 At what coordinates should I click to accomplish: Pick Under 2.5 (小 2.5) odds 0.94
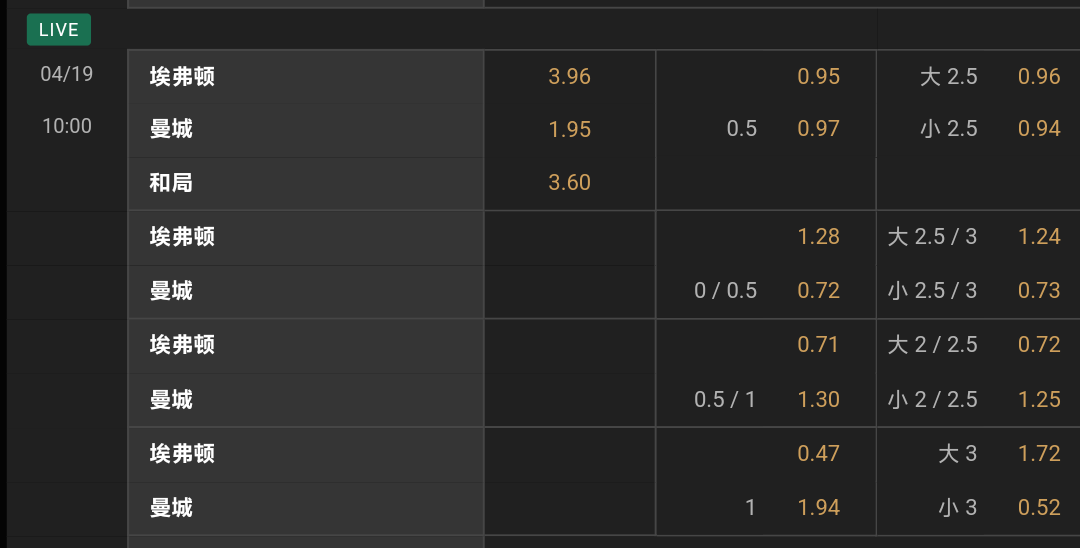coord(1039,129)
